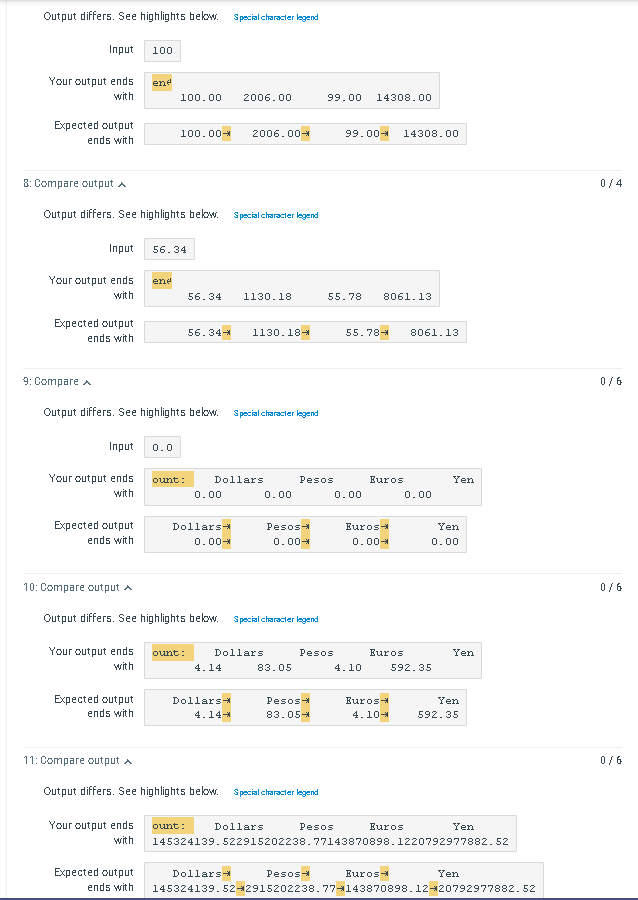Image resolution: width=638 pixels, height=900 pixels.
Task: Click the input box showing 56.34
Action: [169, 249]
